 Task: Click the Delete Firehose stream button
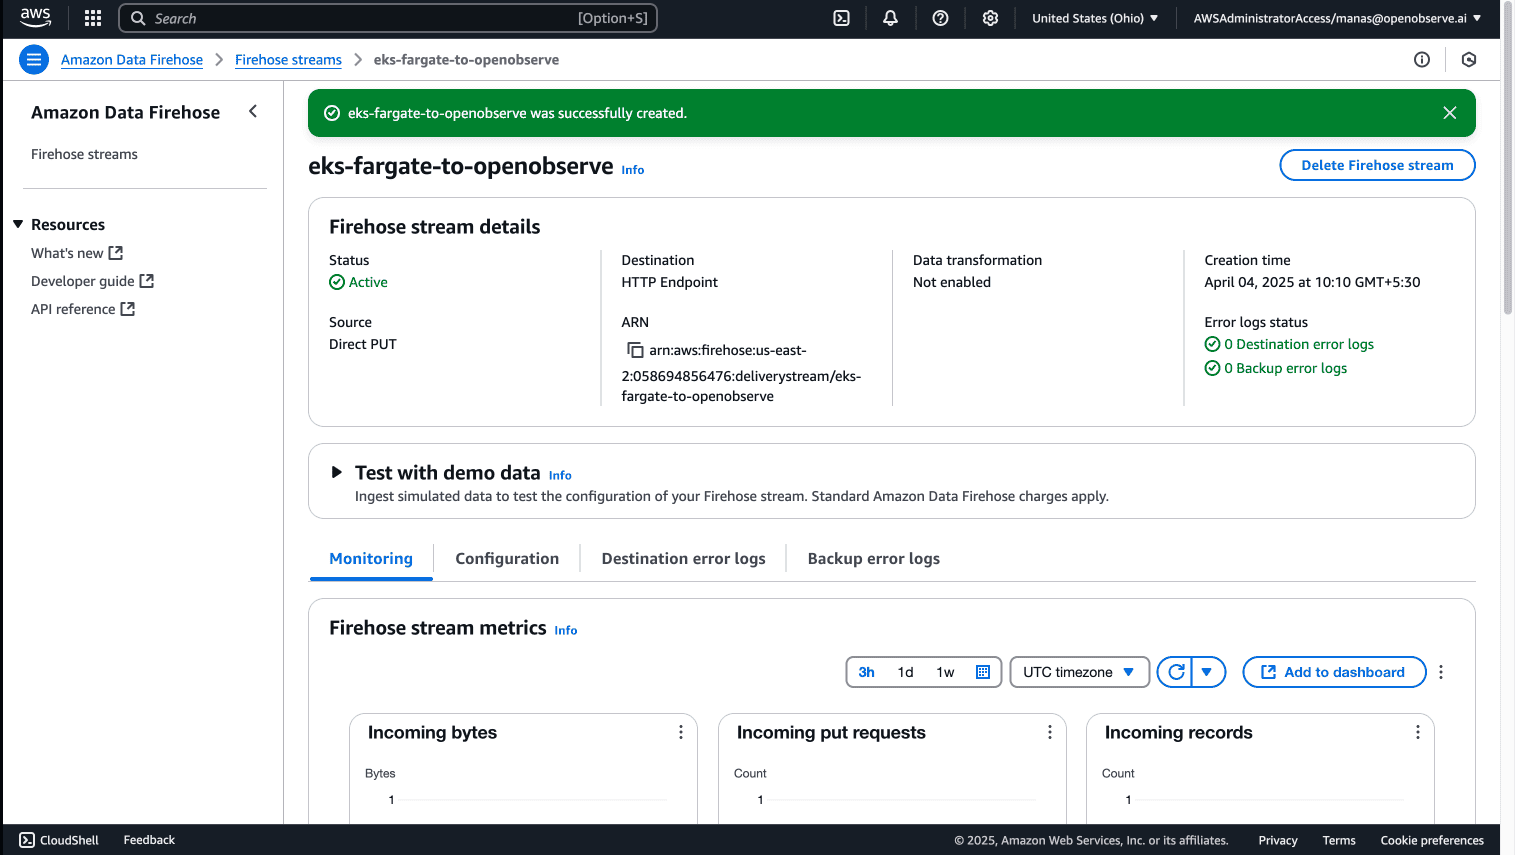point(1377,165)
